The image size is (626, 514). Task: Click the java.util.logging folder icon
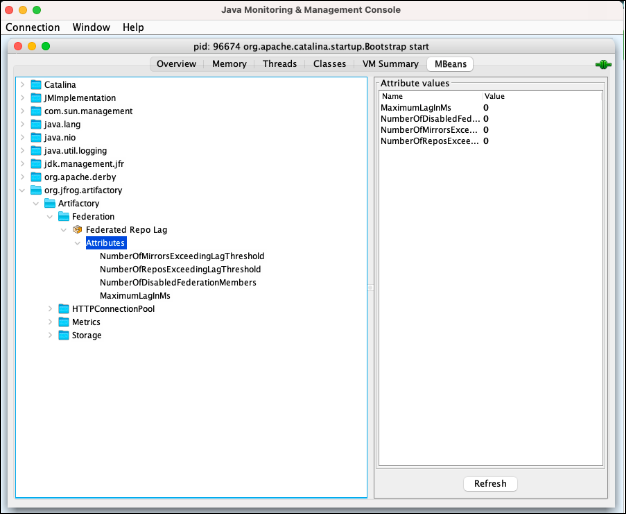[36, 151]
